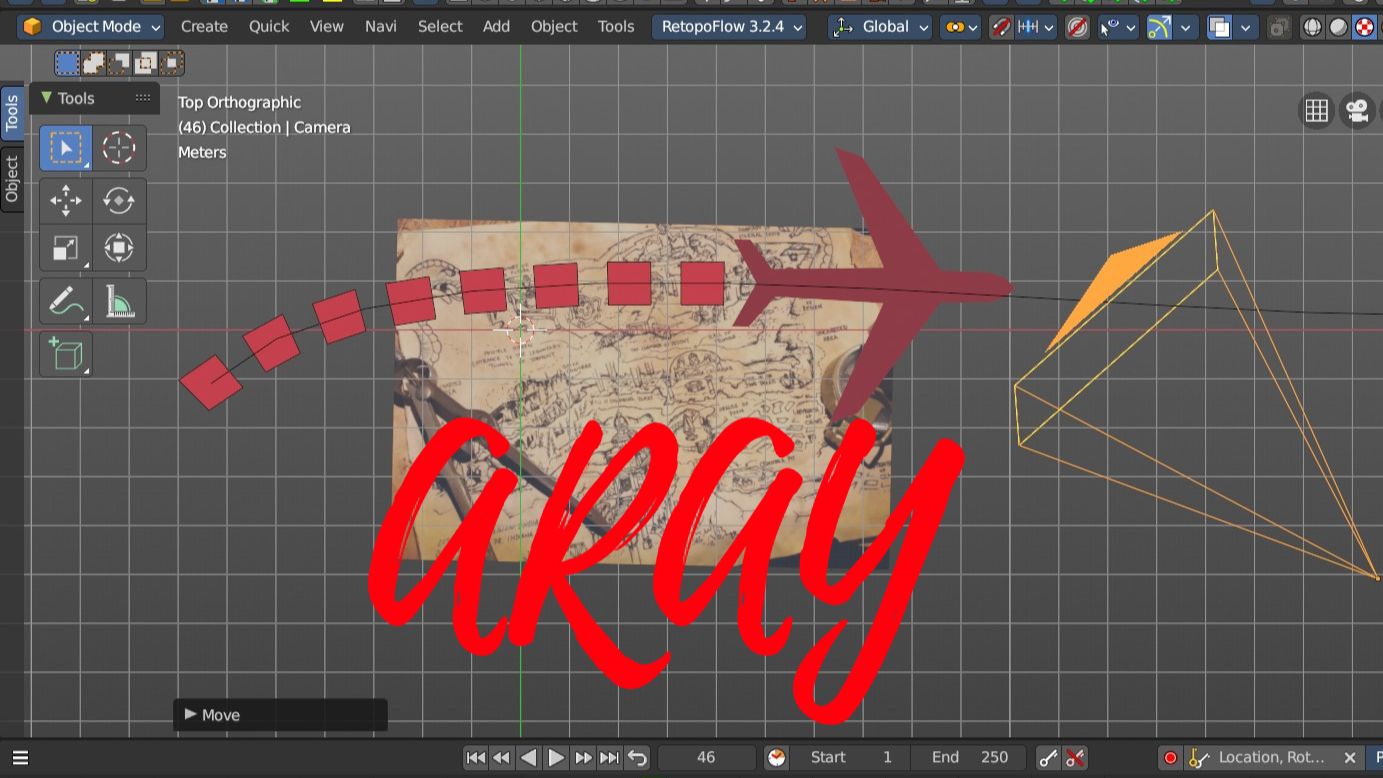Expand overlays options dropdown arrow
The image size is (1383, 778).
coord(1245,27)
